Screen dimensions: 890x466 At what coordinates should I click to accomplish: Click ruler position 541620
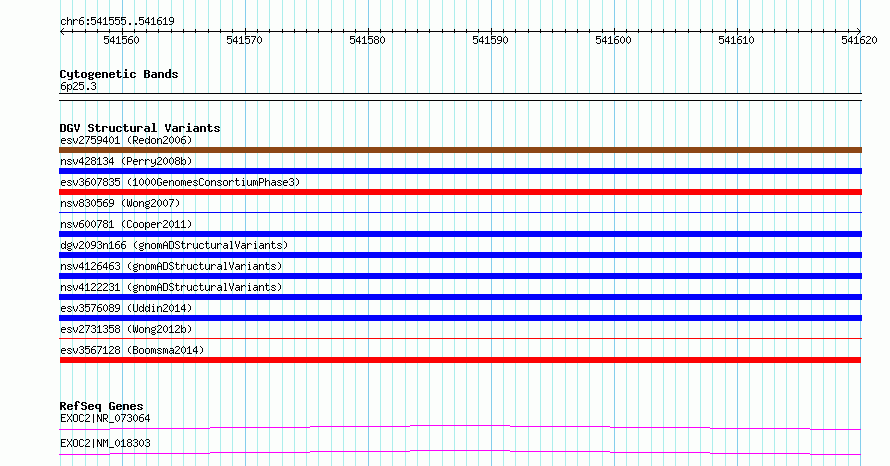859,40
